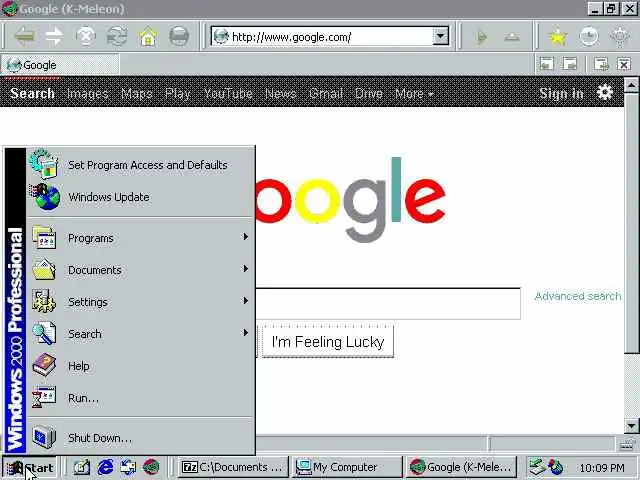Screen dimensions: 640x480
Task: Open Images in Google navigation bar
Action: [x=88, y=93]
